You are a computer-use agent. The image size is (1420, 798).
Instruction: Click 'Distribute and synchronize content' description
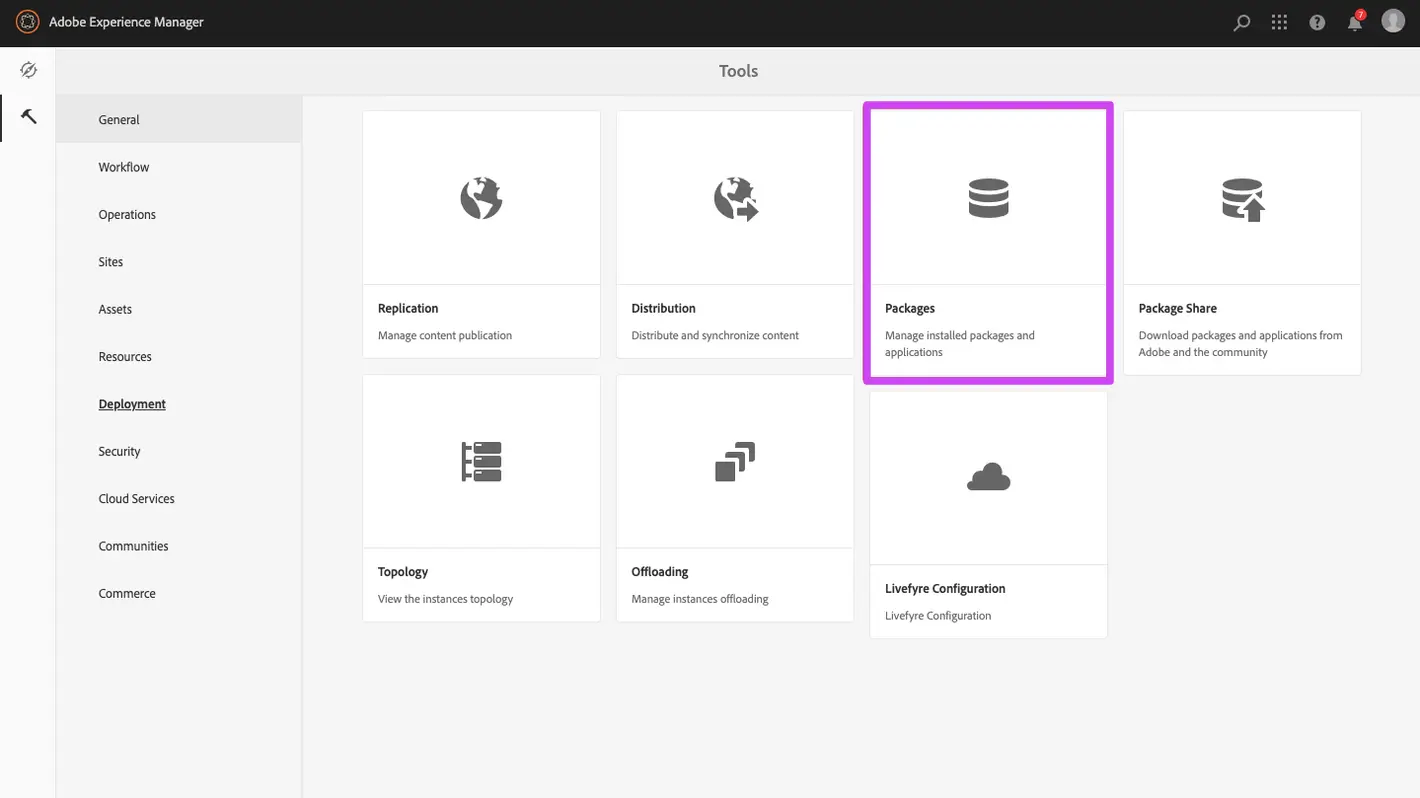[715, 335]
